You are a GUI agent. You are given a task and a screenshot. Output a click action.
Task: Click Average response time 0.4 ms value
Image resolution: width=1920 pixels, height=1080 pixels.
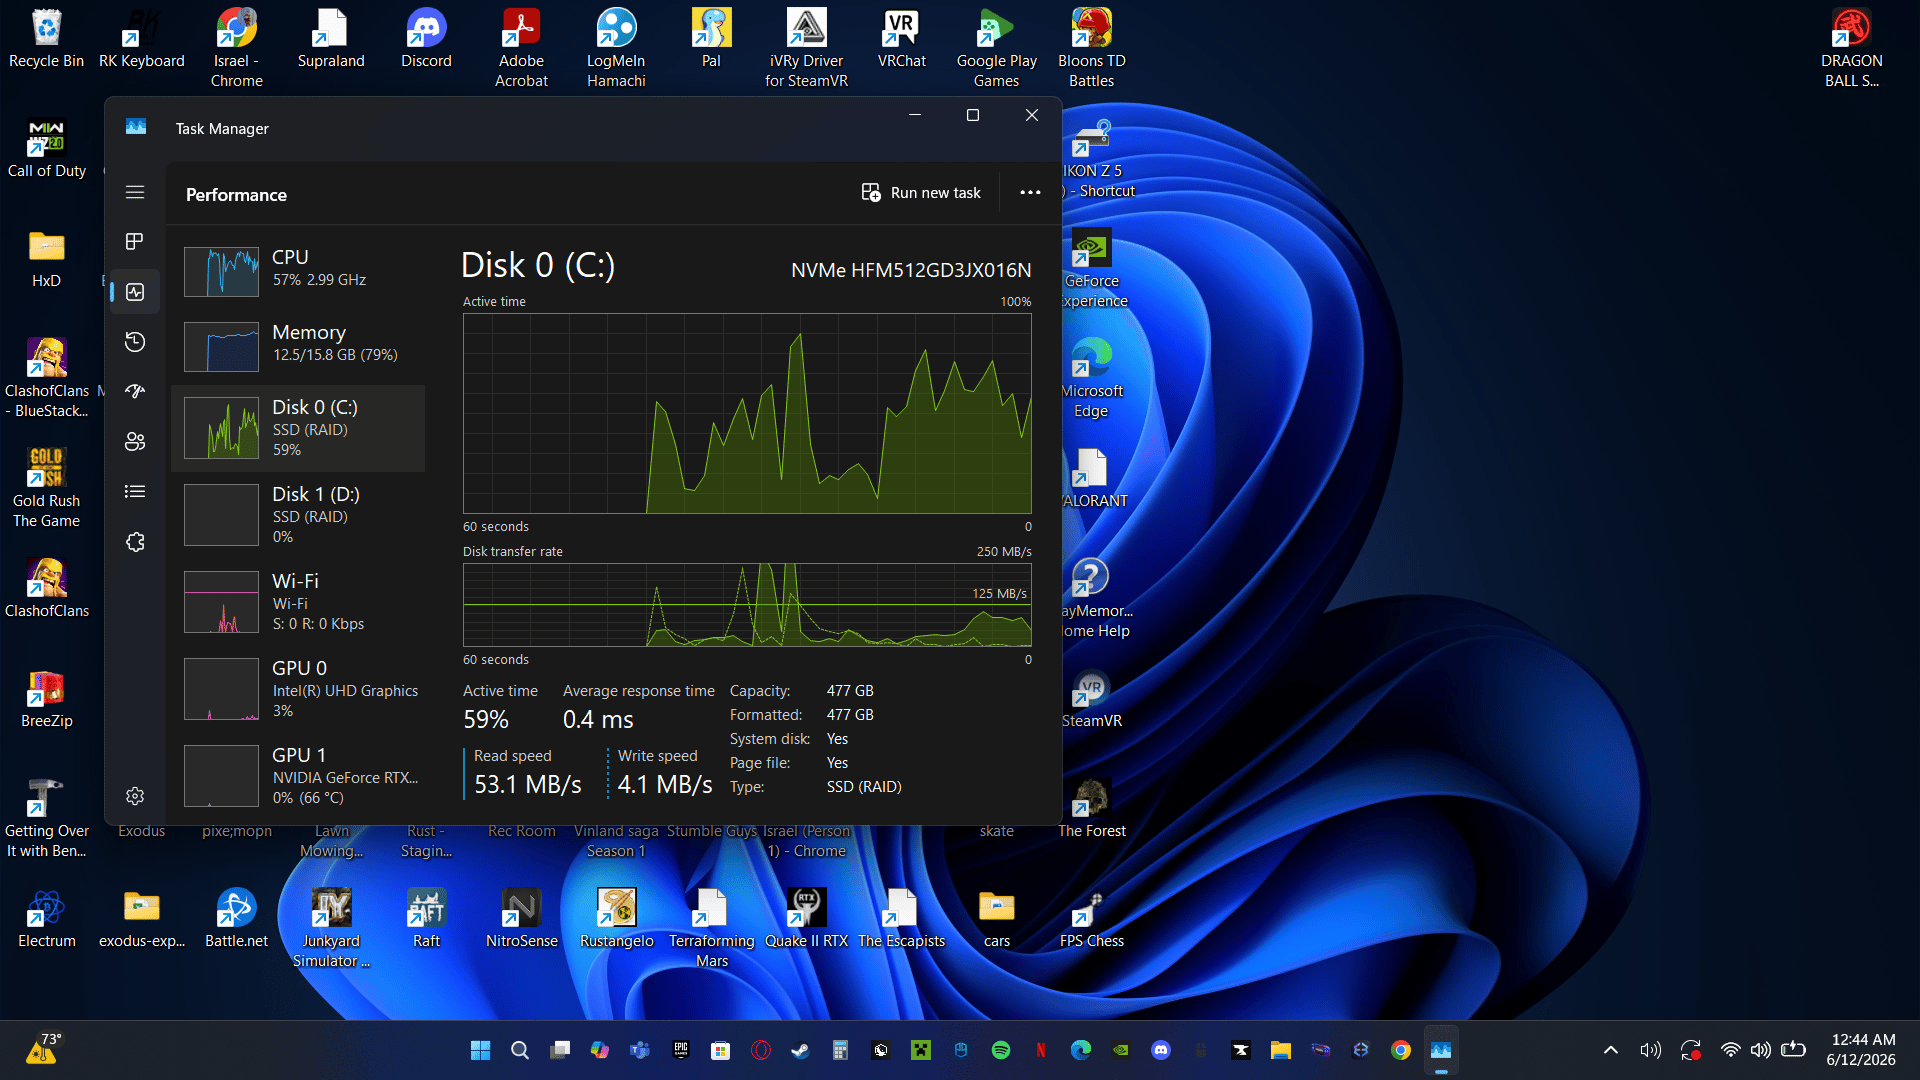[598, 719]
